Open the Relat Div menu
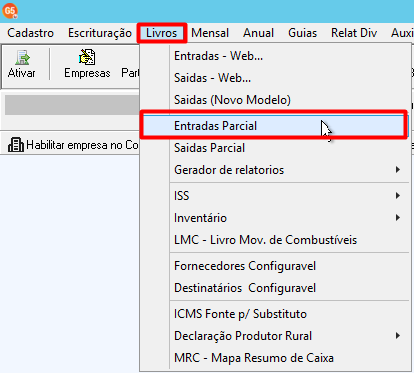This screenshot has height=373, width=414. (x=354, y=33)
